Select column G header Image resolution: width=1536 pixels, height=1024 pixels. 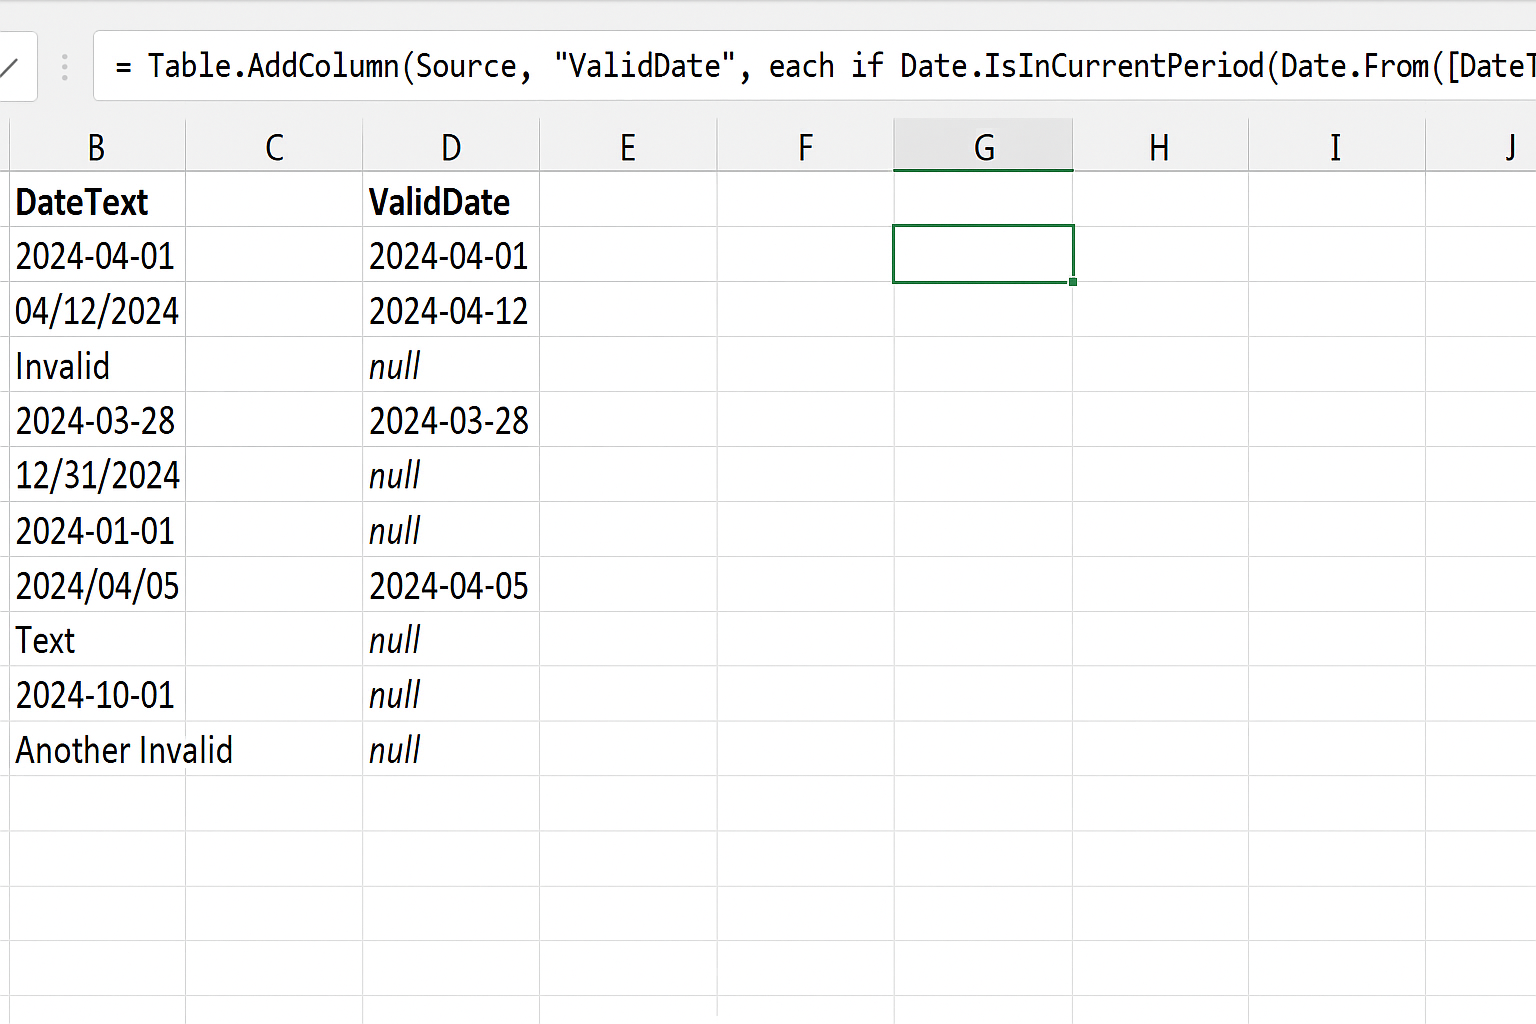coord(983,146)
